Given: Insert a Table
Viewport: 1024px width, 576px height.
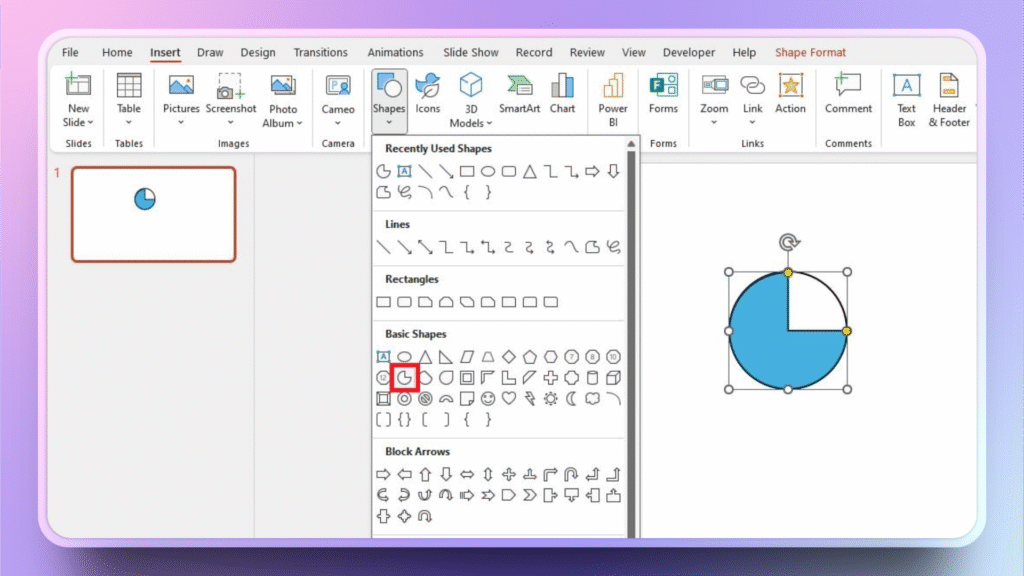Looking at the screenshot, I should click(128, 95).
